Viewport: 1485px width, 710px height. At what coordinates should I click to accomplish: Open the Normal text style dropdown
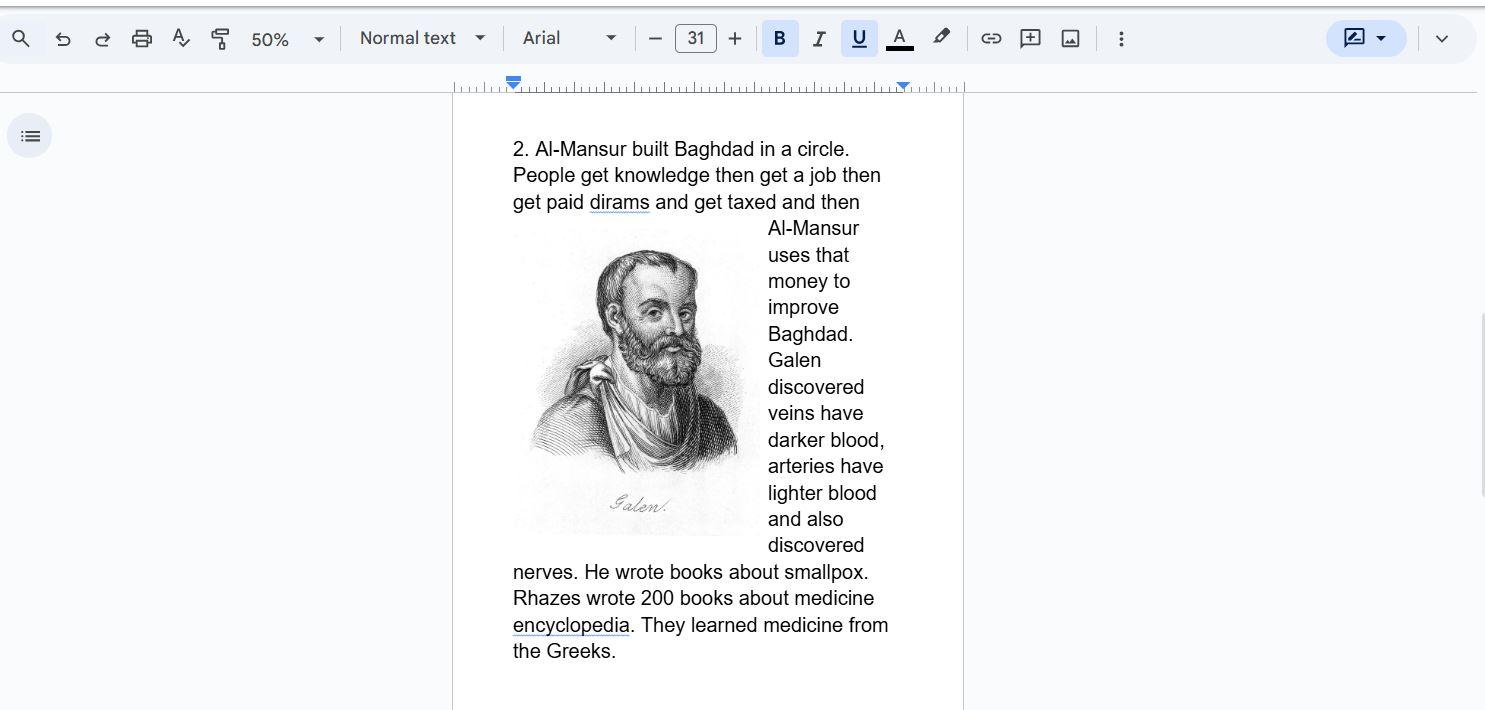(422, 39)
